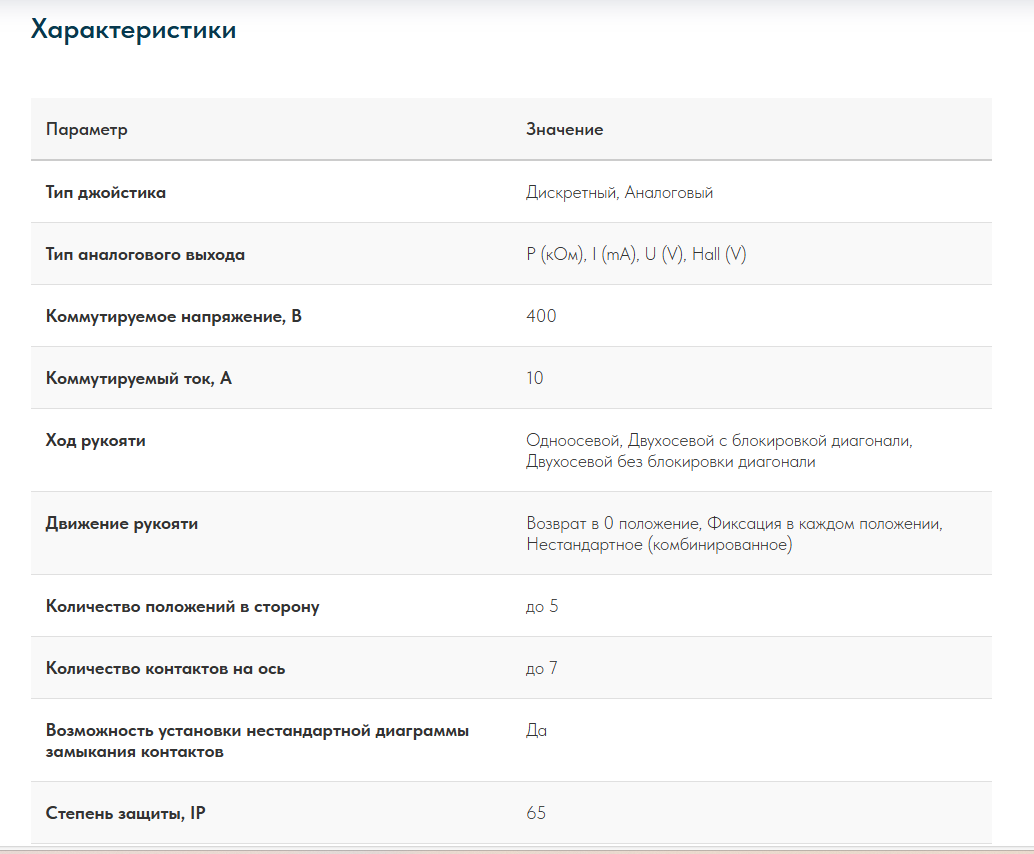The height and width of the screenshot is (854, 1034).
Task: Select the Количество контактов на ось label
Action: (x=165, y=668)
